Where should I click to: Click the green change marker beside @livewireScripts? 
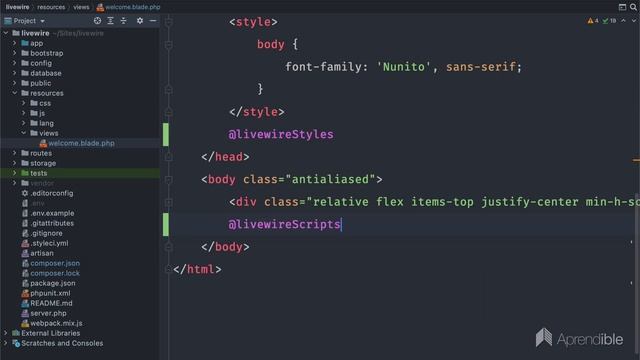[165, 224]
